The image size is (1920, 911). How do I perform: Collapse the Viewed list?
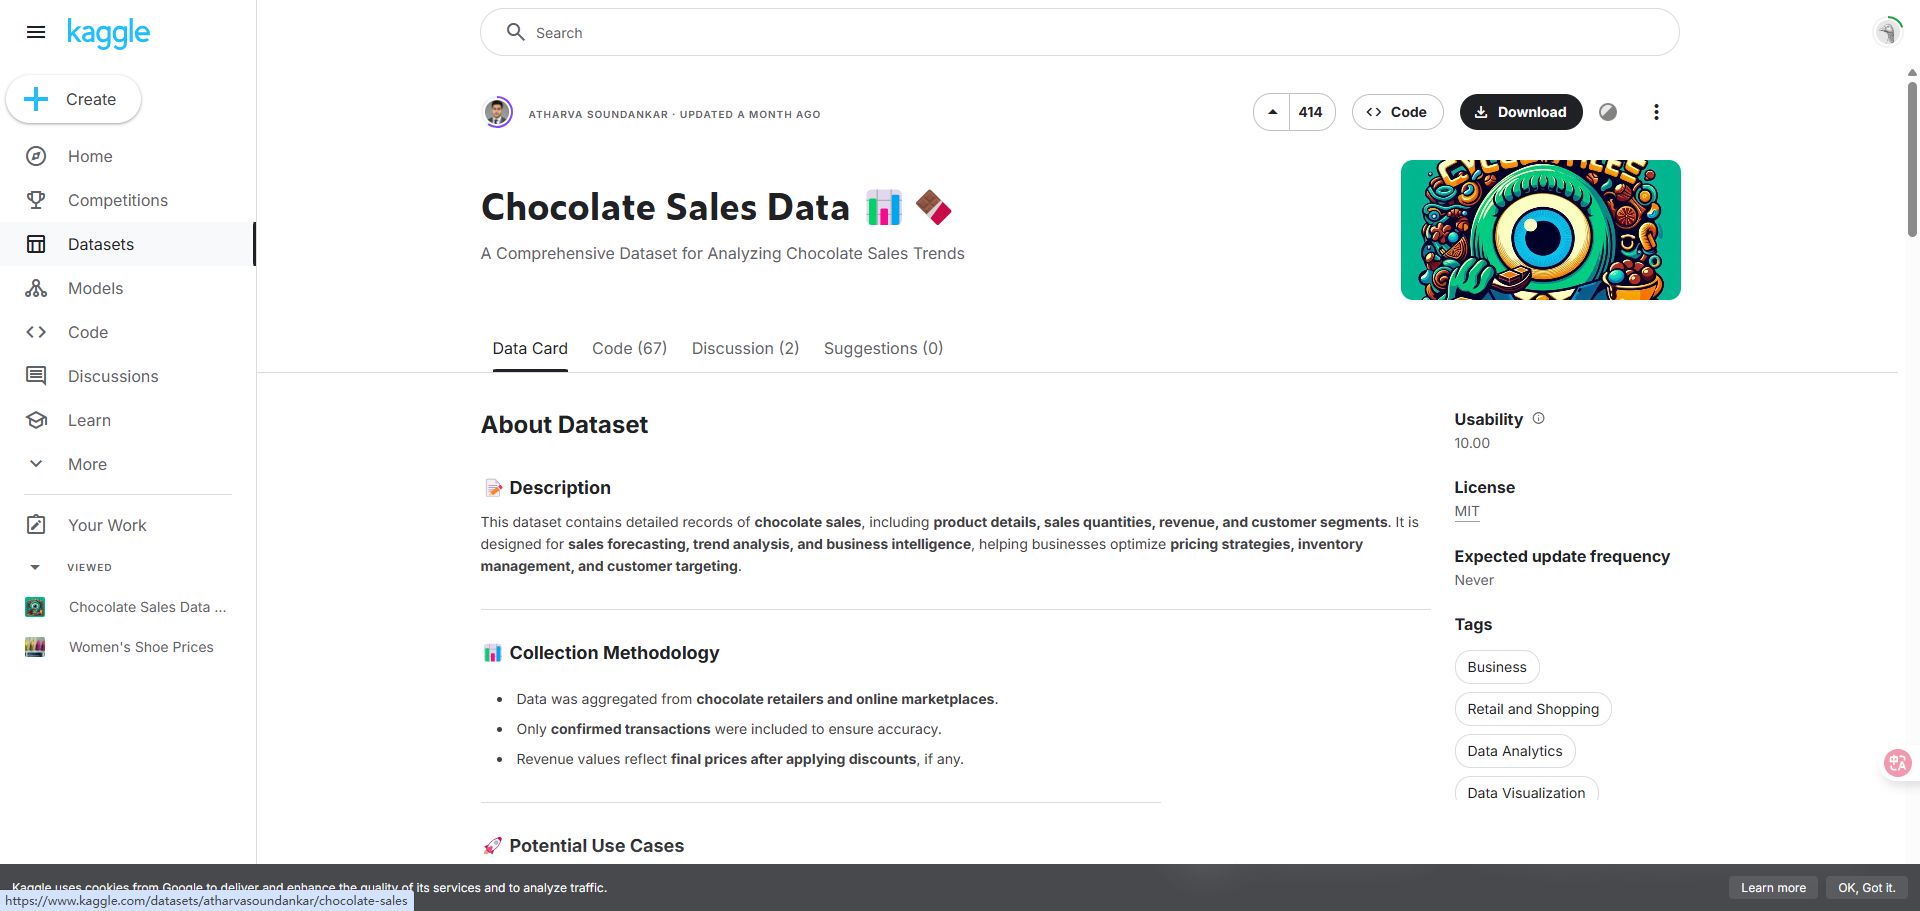(x=36, y=567)
